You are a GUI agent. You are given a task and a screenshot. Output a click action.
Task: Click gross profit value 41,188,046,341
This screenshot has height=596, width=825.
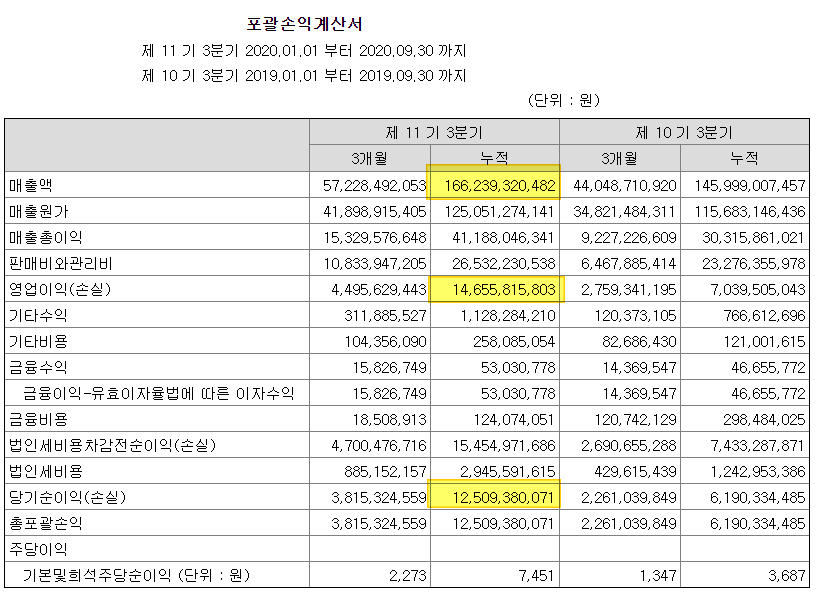pos(503,237)
